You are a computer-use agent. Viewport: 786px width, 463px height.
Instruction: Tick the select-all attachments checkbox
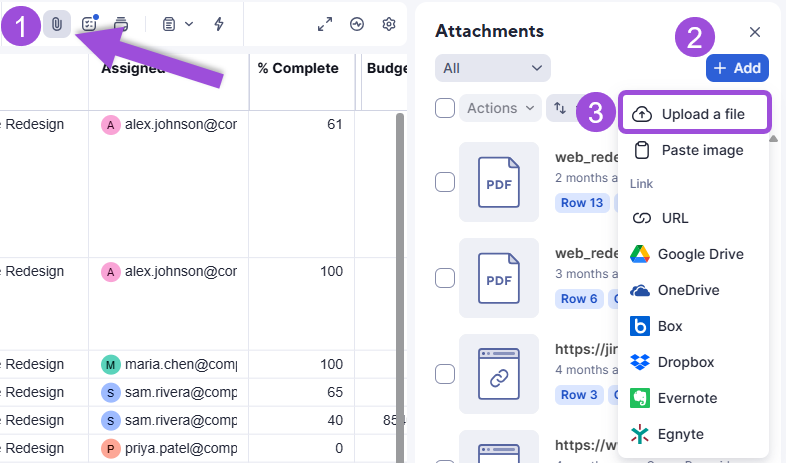tap(445, 108)
